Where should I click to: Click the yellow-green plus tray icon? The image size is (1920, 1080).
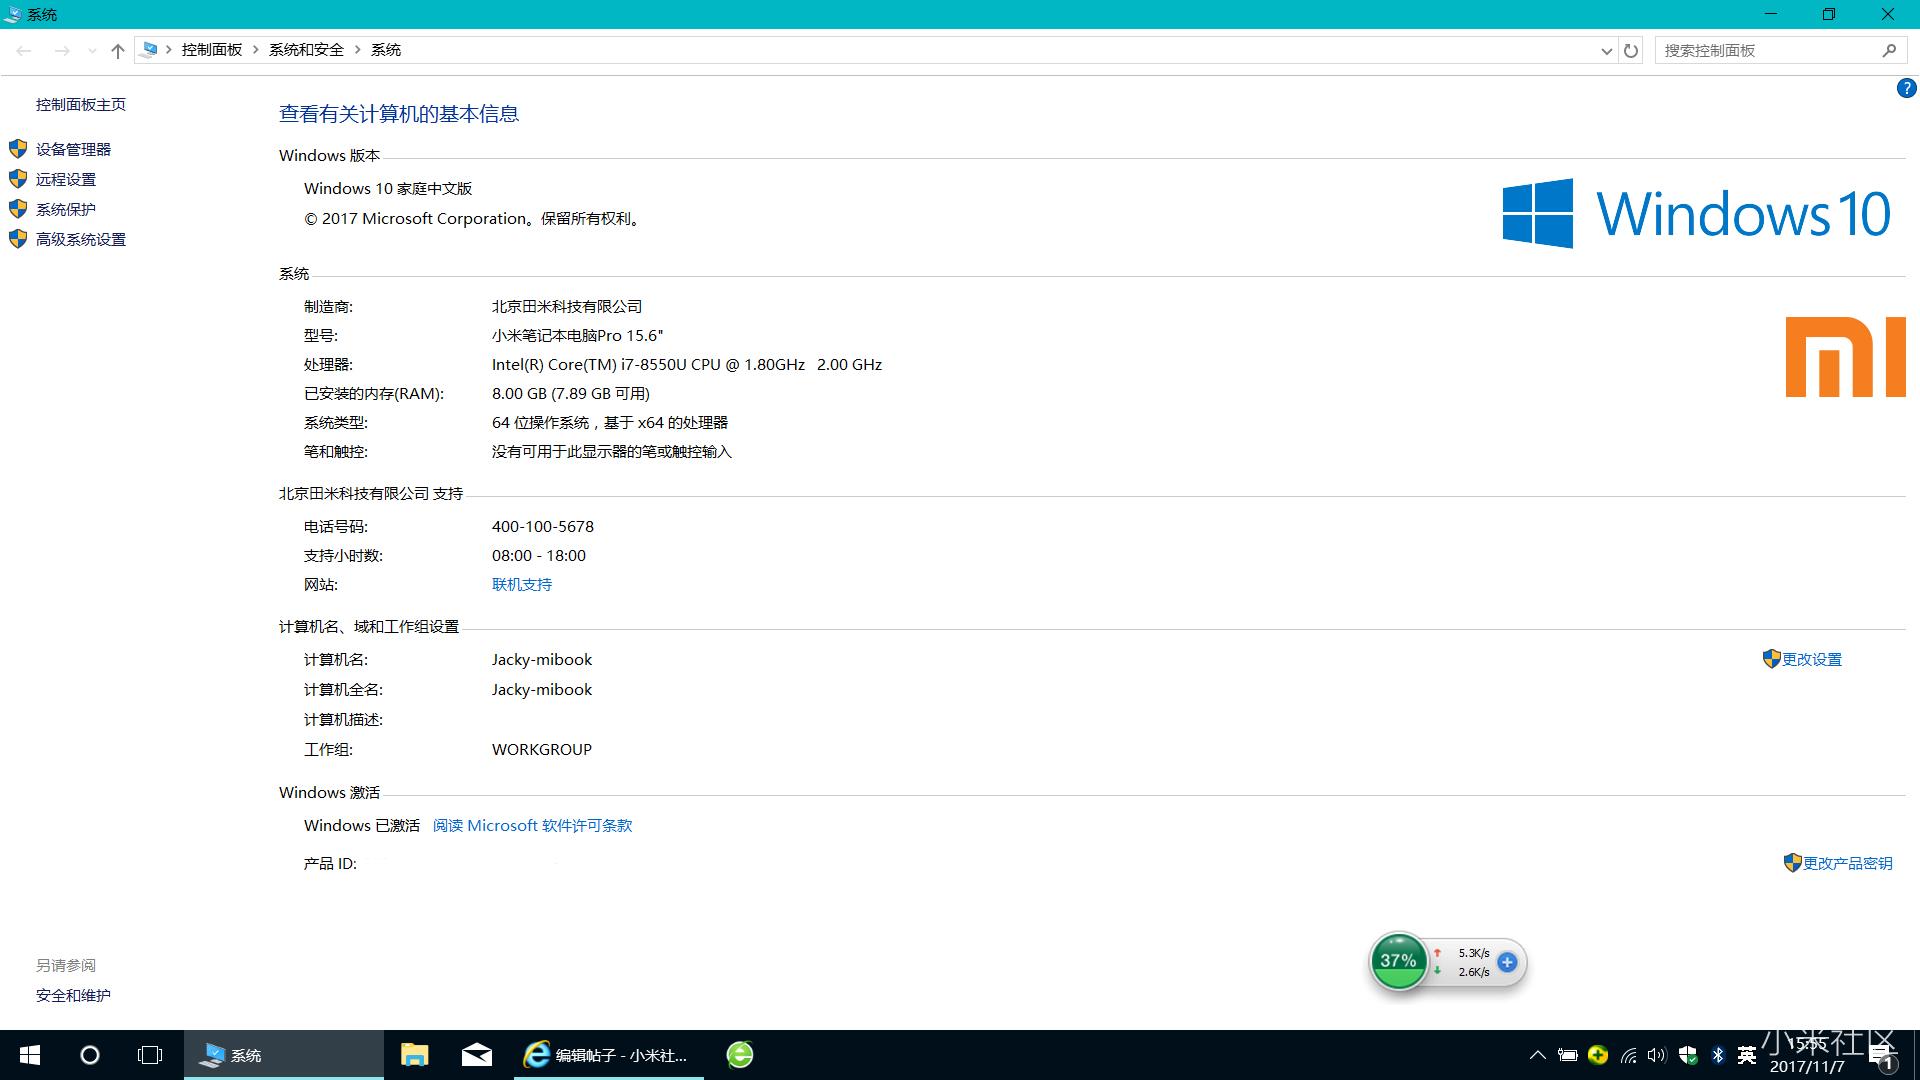coord(1598,1055)
